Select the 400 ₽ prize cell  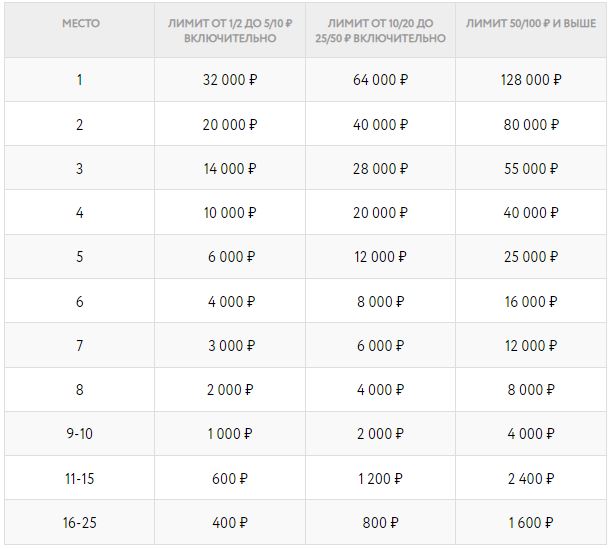pyautogui.click(x=230, y=521)
